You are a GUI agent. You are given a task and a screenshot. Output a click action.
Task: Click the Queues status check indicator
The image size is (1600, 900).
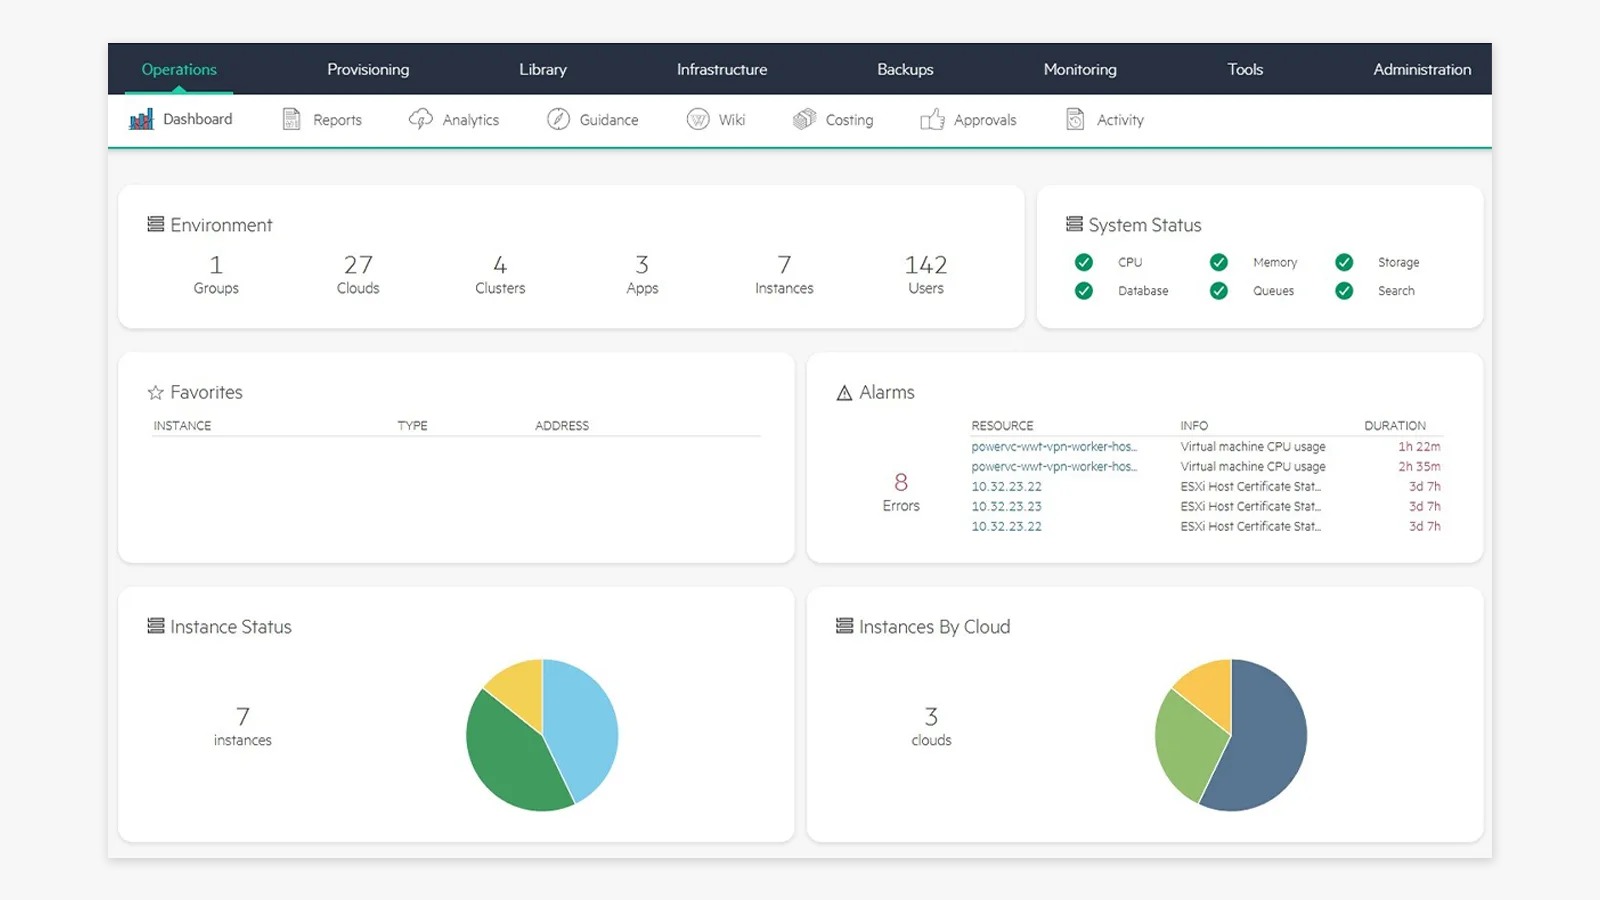(x=1218, y=291)
